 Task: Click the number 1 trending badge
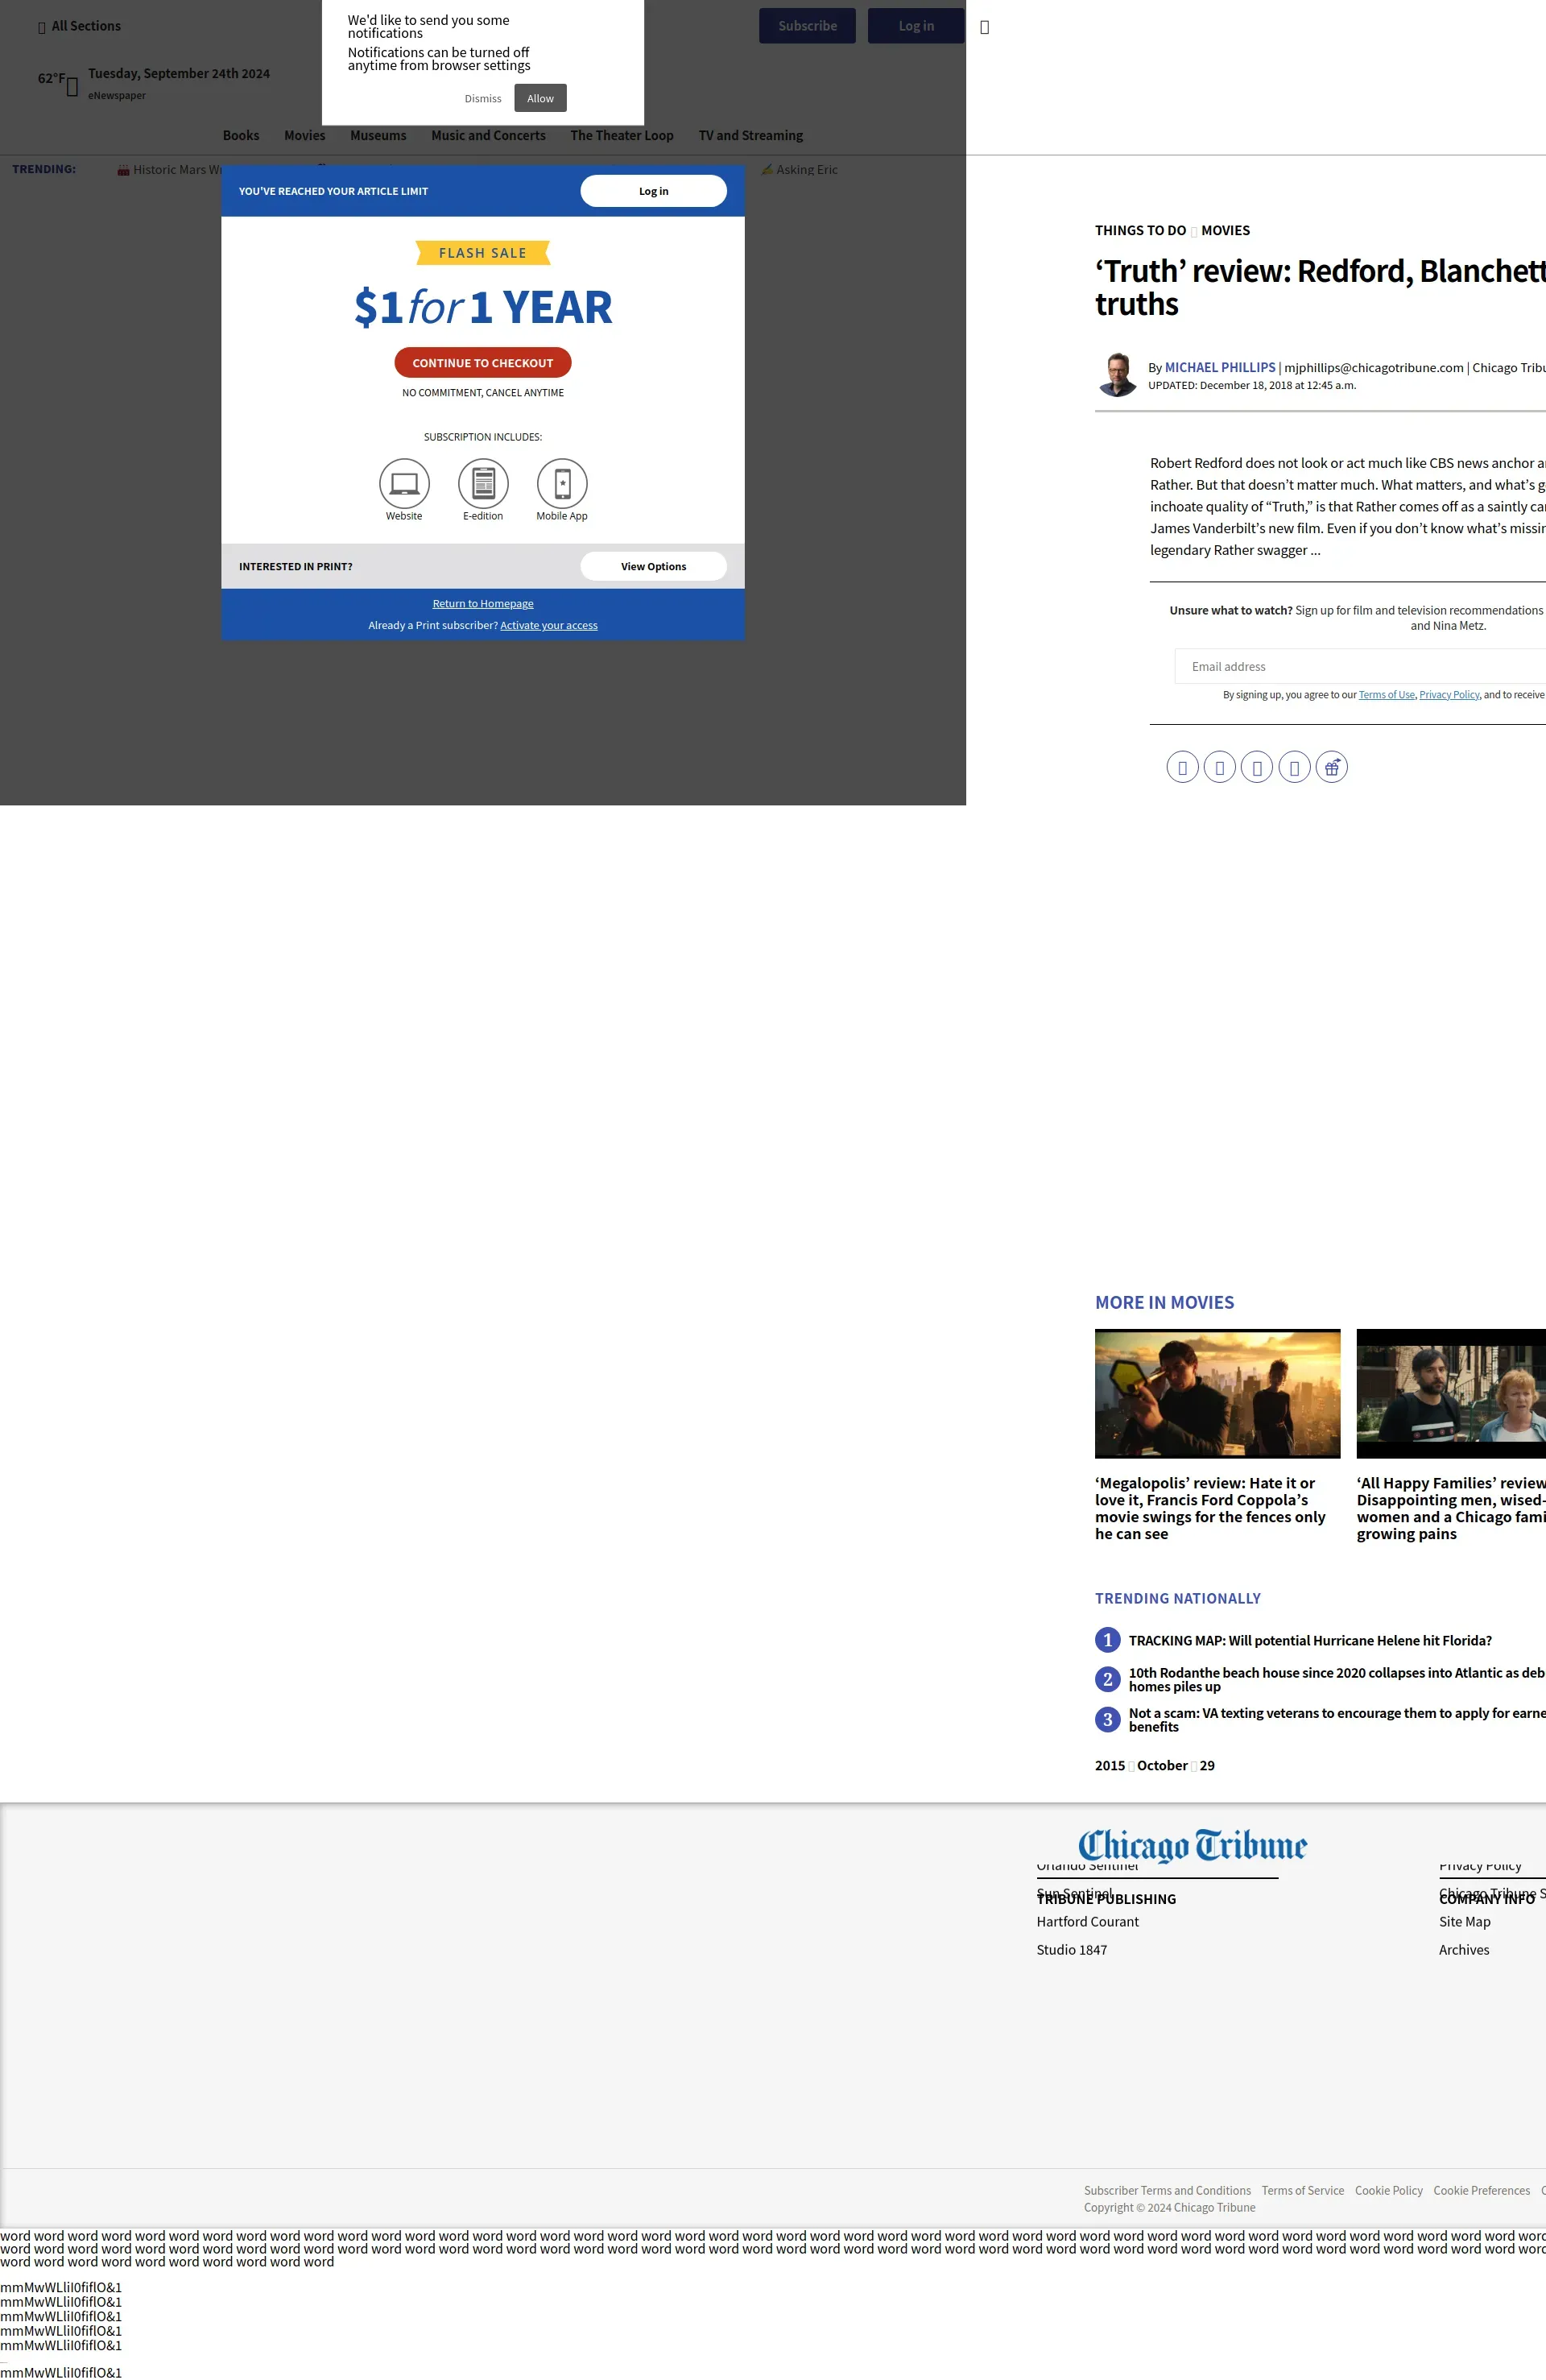1107,1640
